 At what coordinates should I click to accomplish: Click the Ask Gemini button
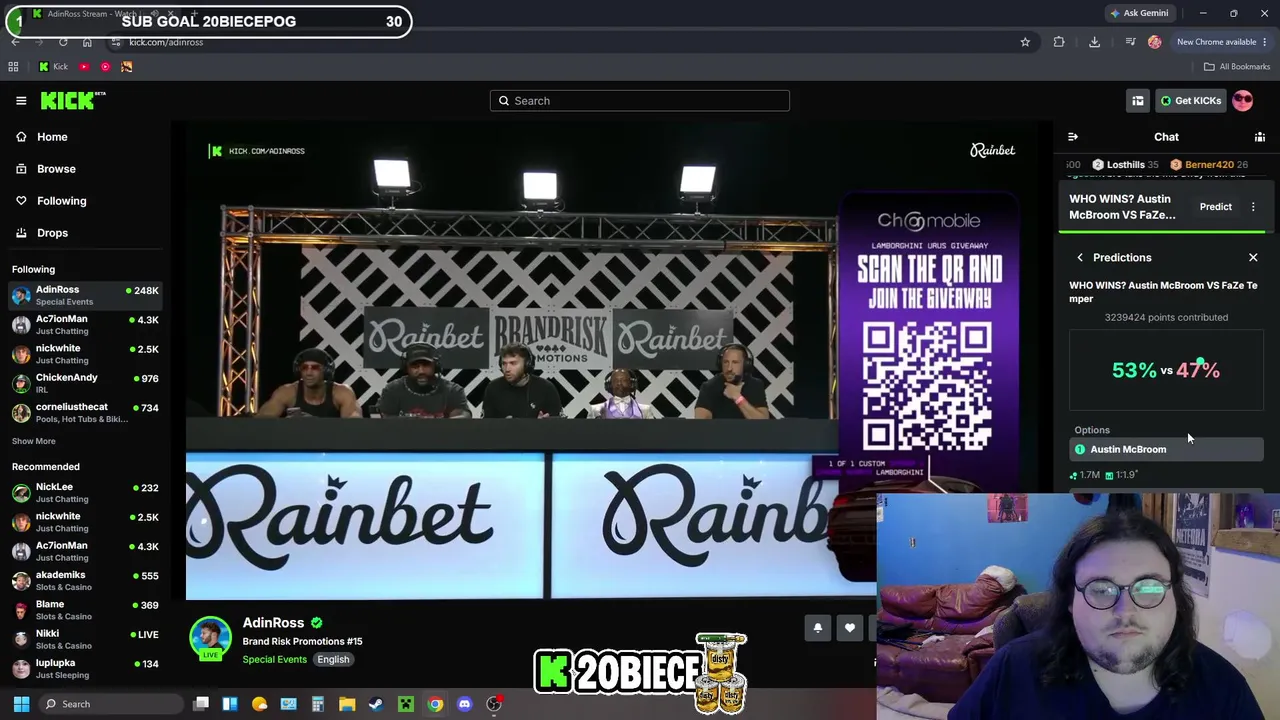[1139, 13]
